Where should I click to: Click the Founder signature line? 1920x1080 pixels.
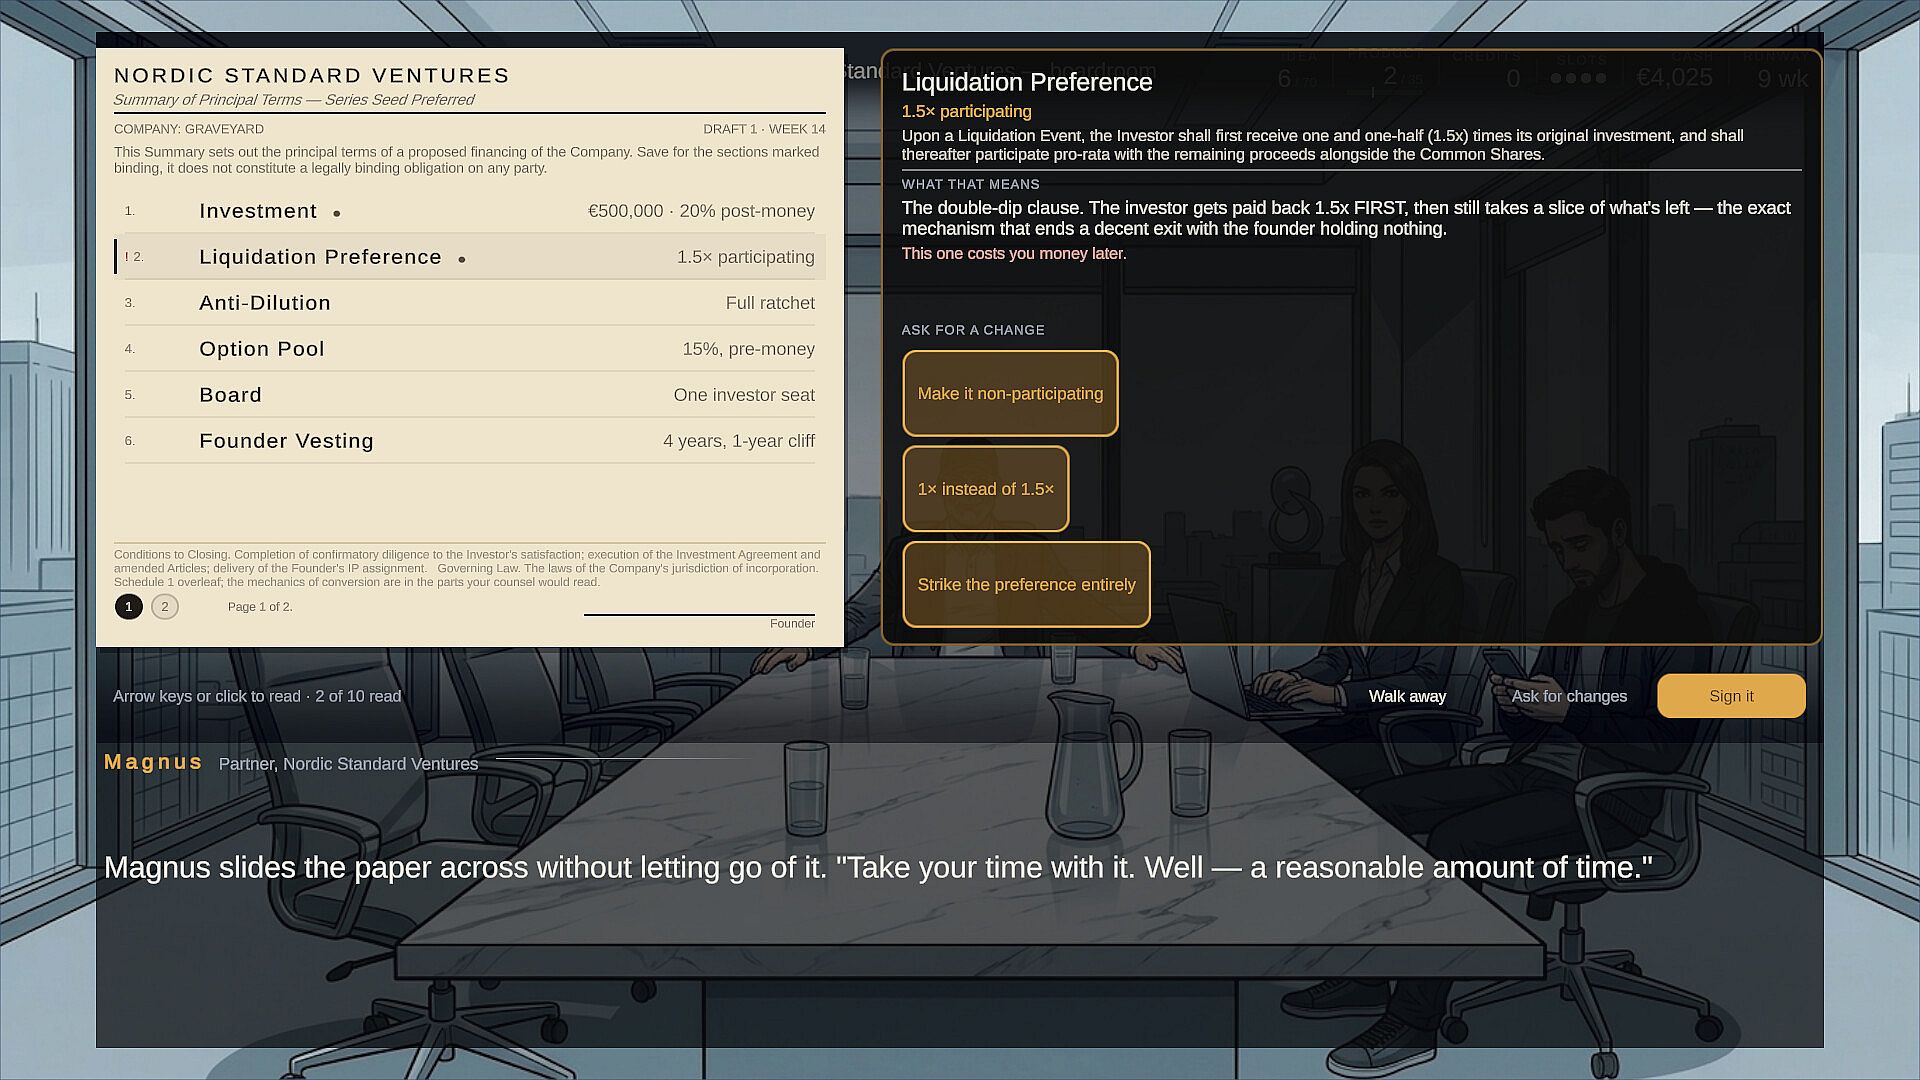[699, 615]
